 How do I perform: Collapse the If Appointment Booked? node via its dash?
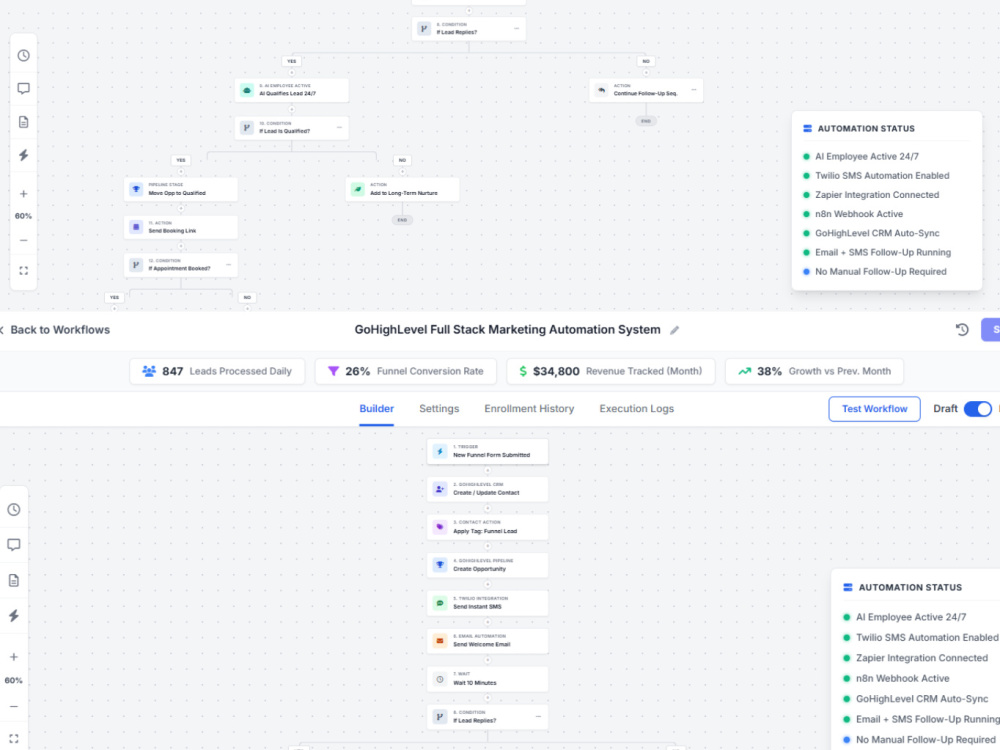tap(228, 265)
